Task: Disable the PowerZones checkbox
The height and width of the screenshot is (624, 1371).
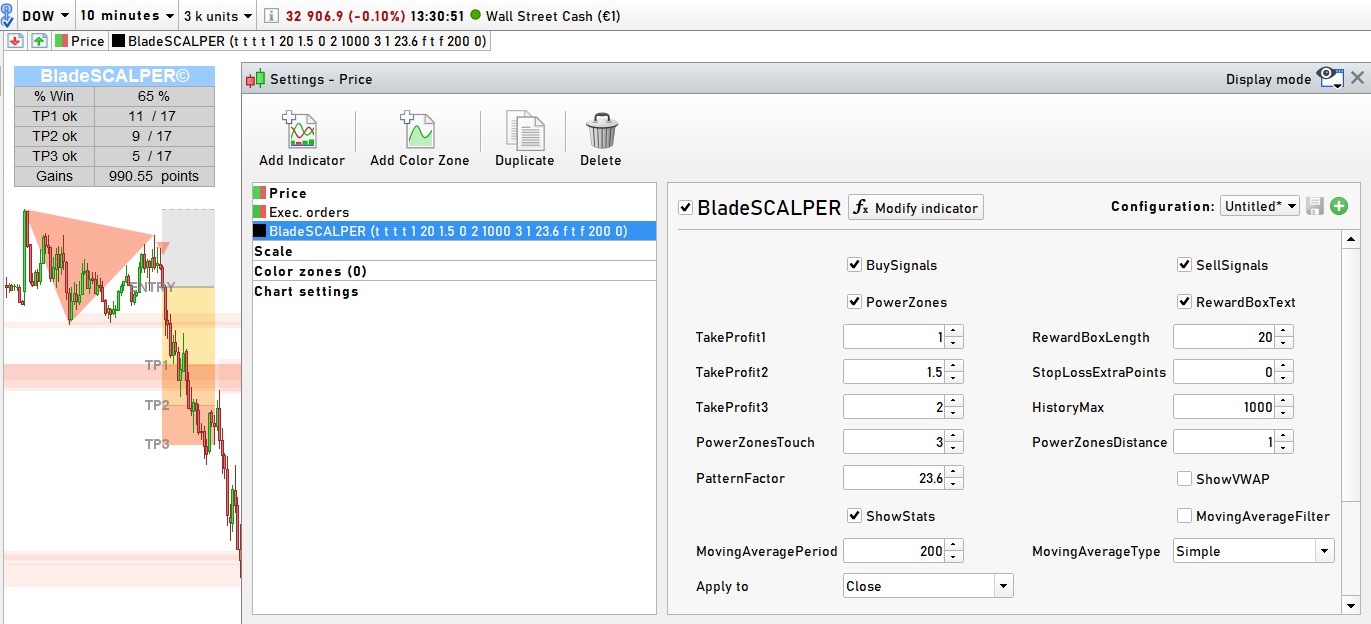Action: point(854,301)
